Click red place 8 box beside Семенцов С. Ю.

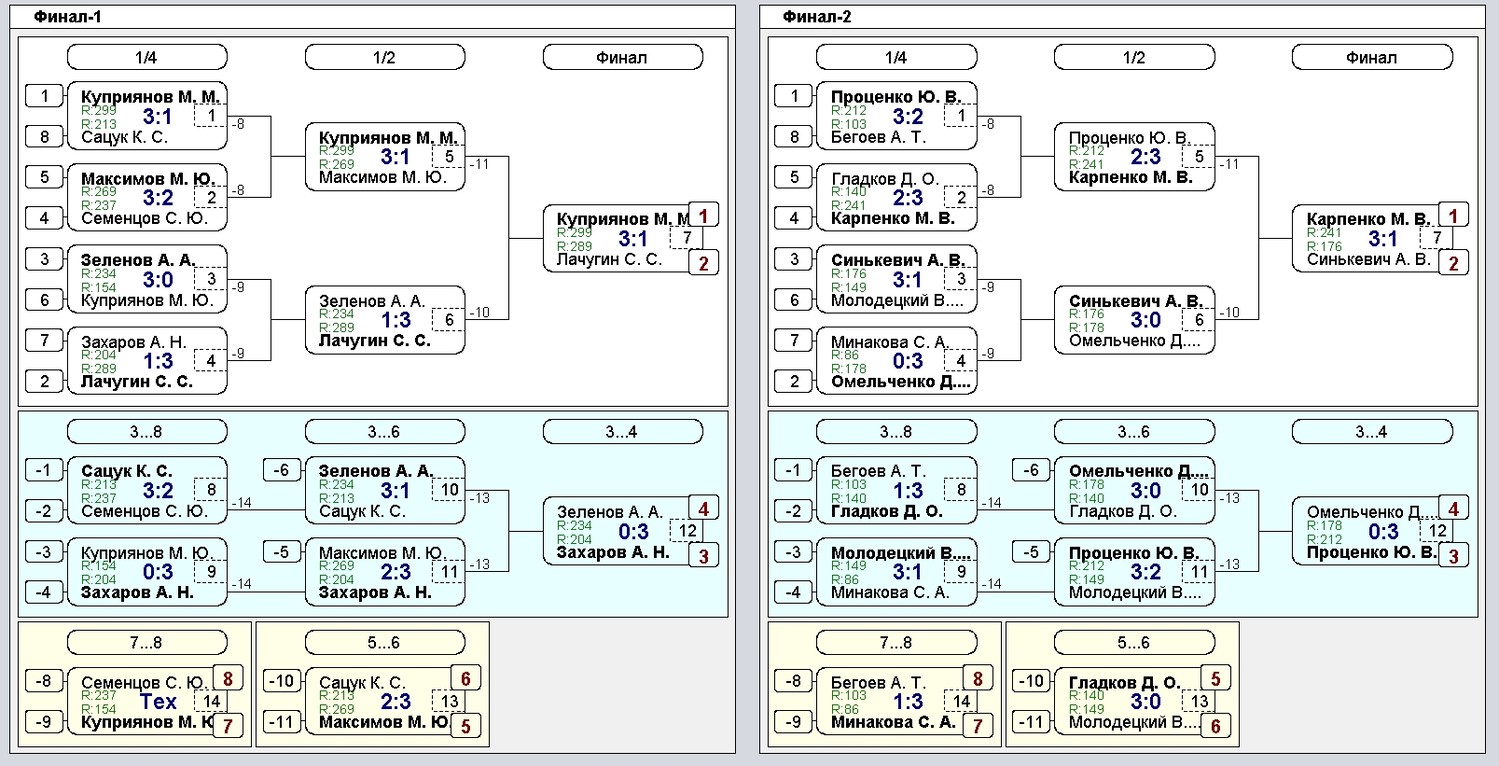coord(227,679)
